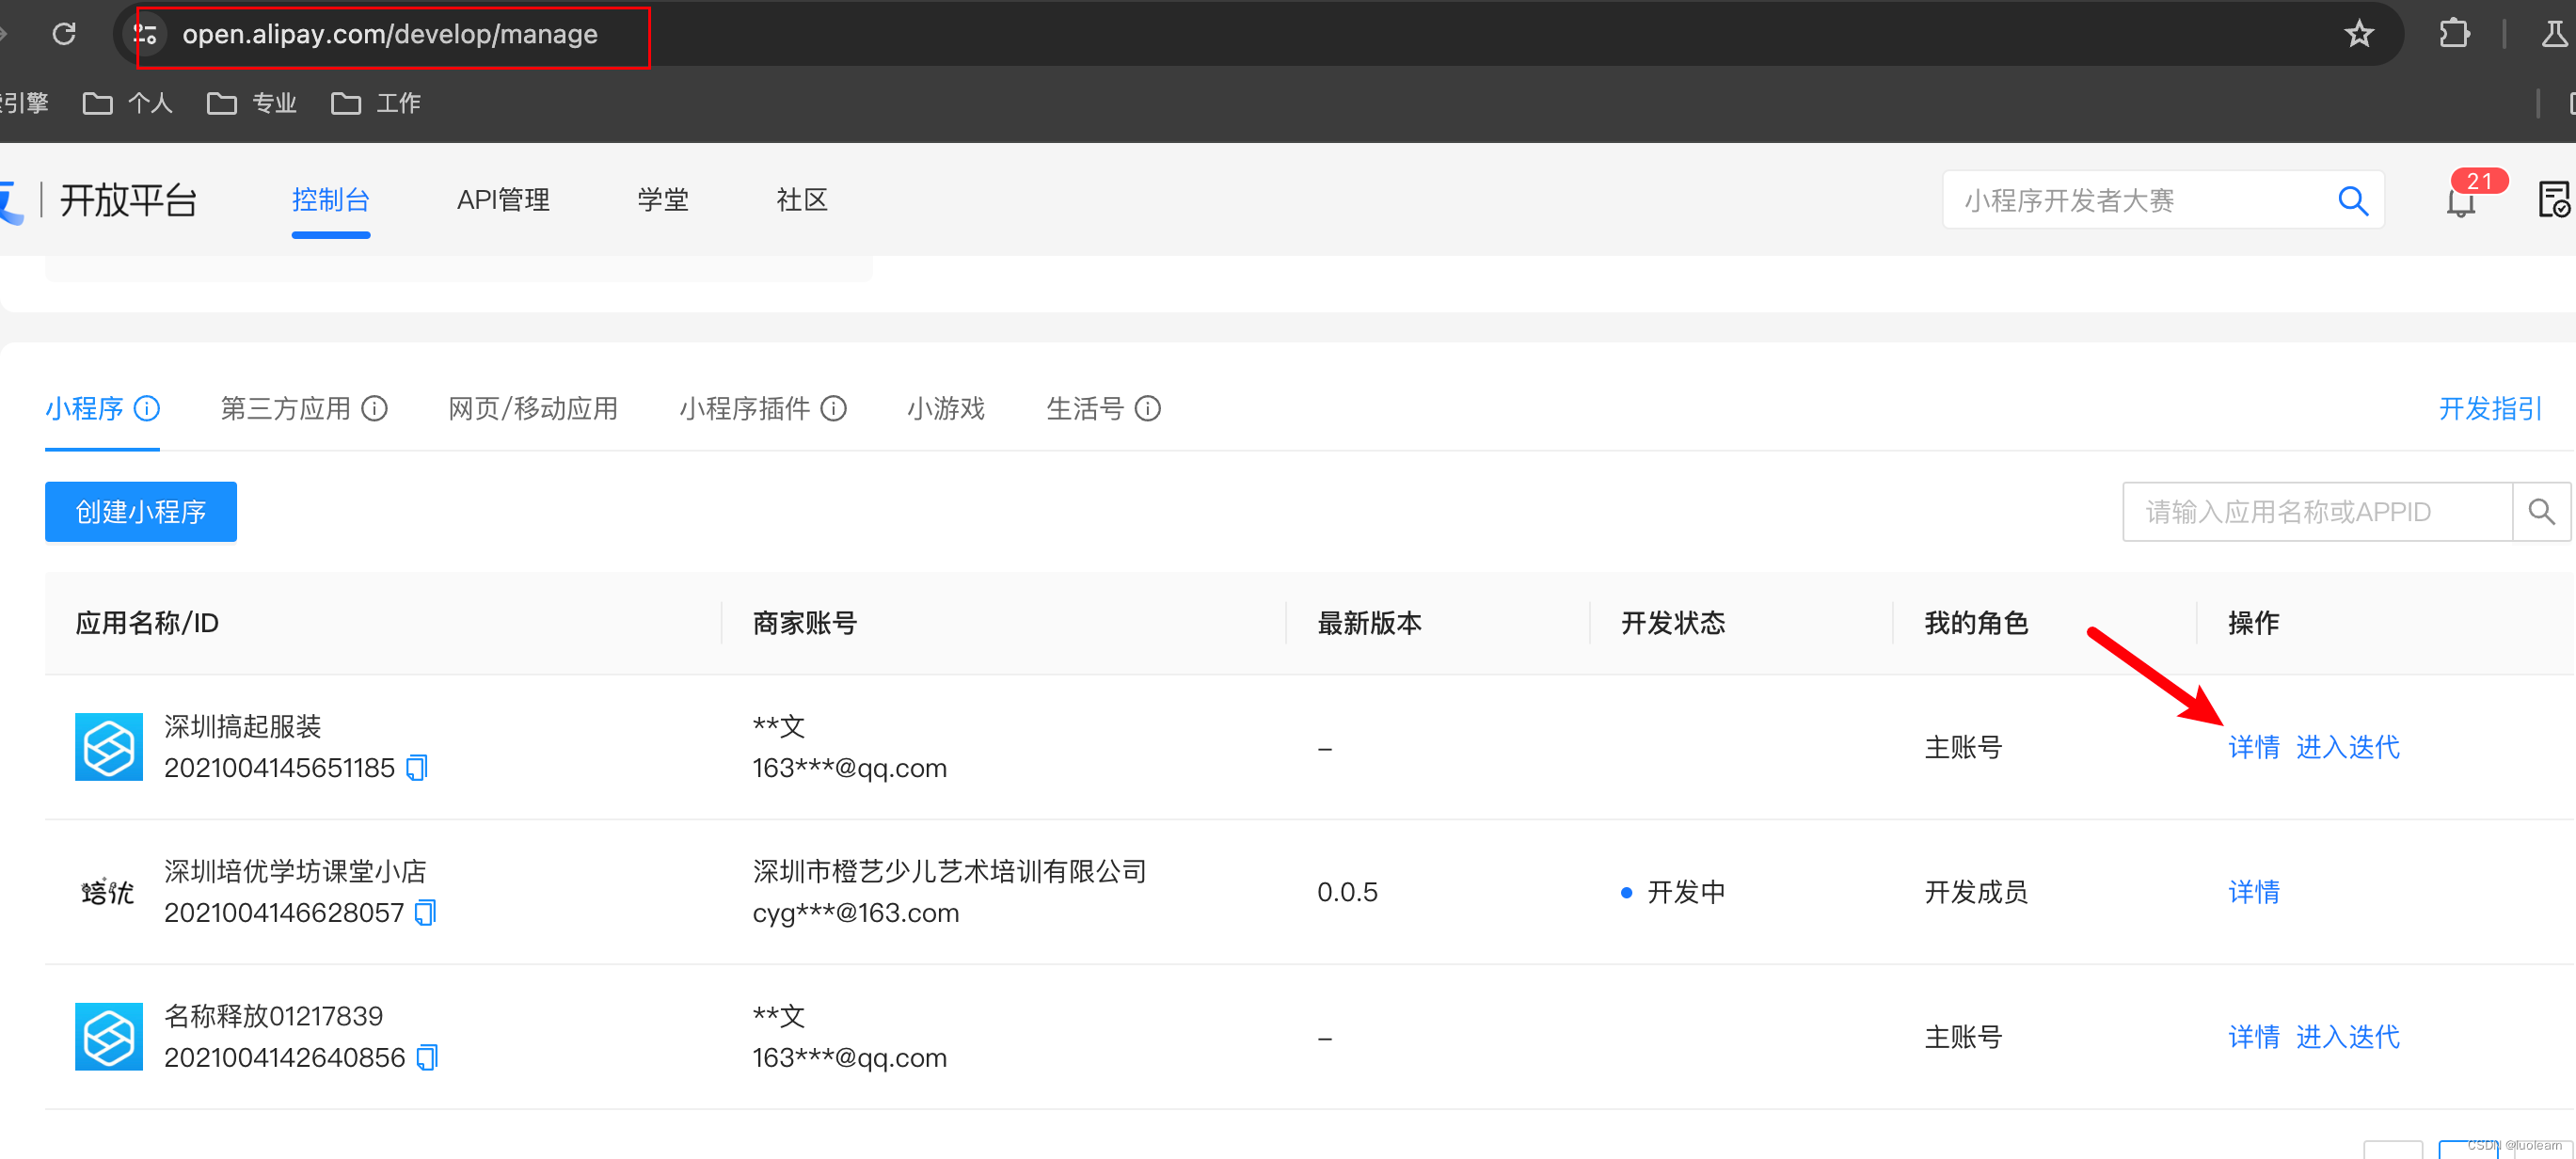Click search button next to APPID field
The width and height of the screenshot is (2576, 1159).
point(2541,512)
